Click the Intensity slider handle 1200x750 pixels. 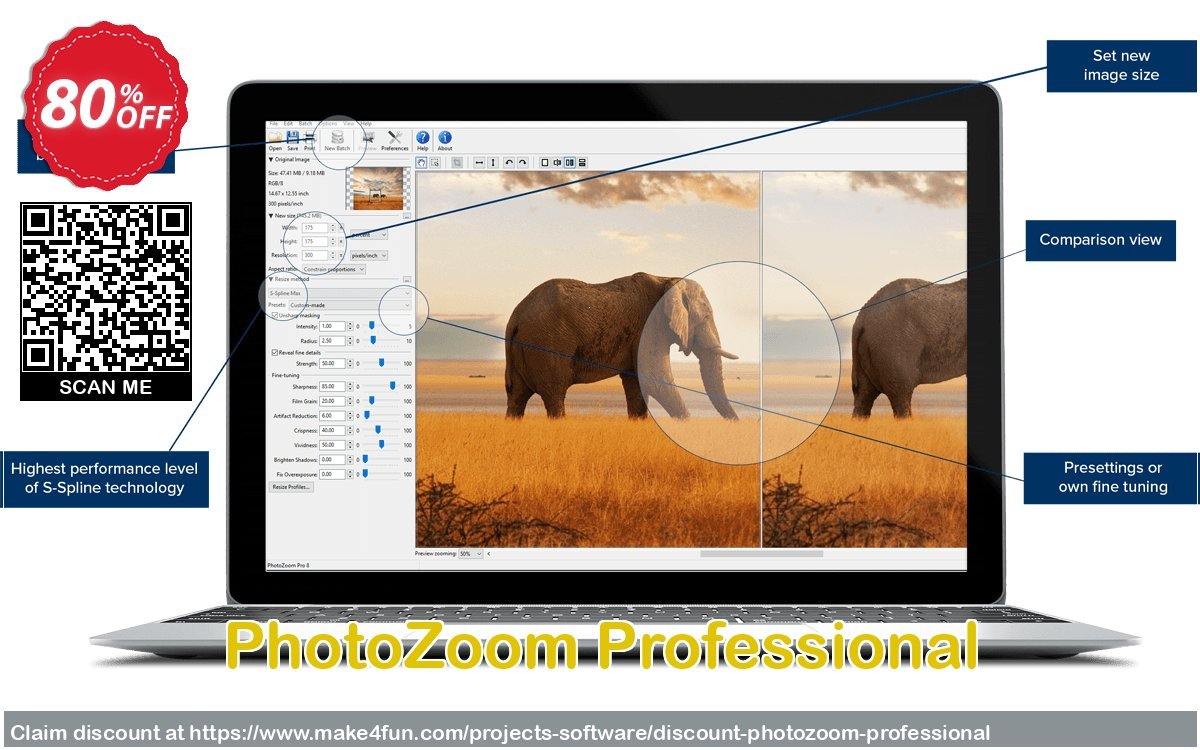point(371,325)
